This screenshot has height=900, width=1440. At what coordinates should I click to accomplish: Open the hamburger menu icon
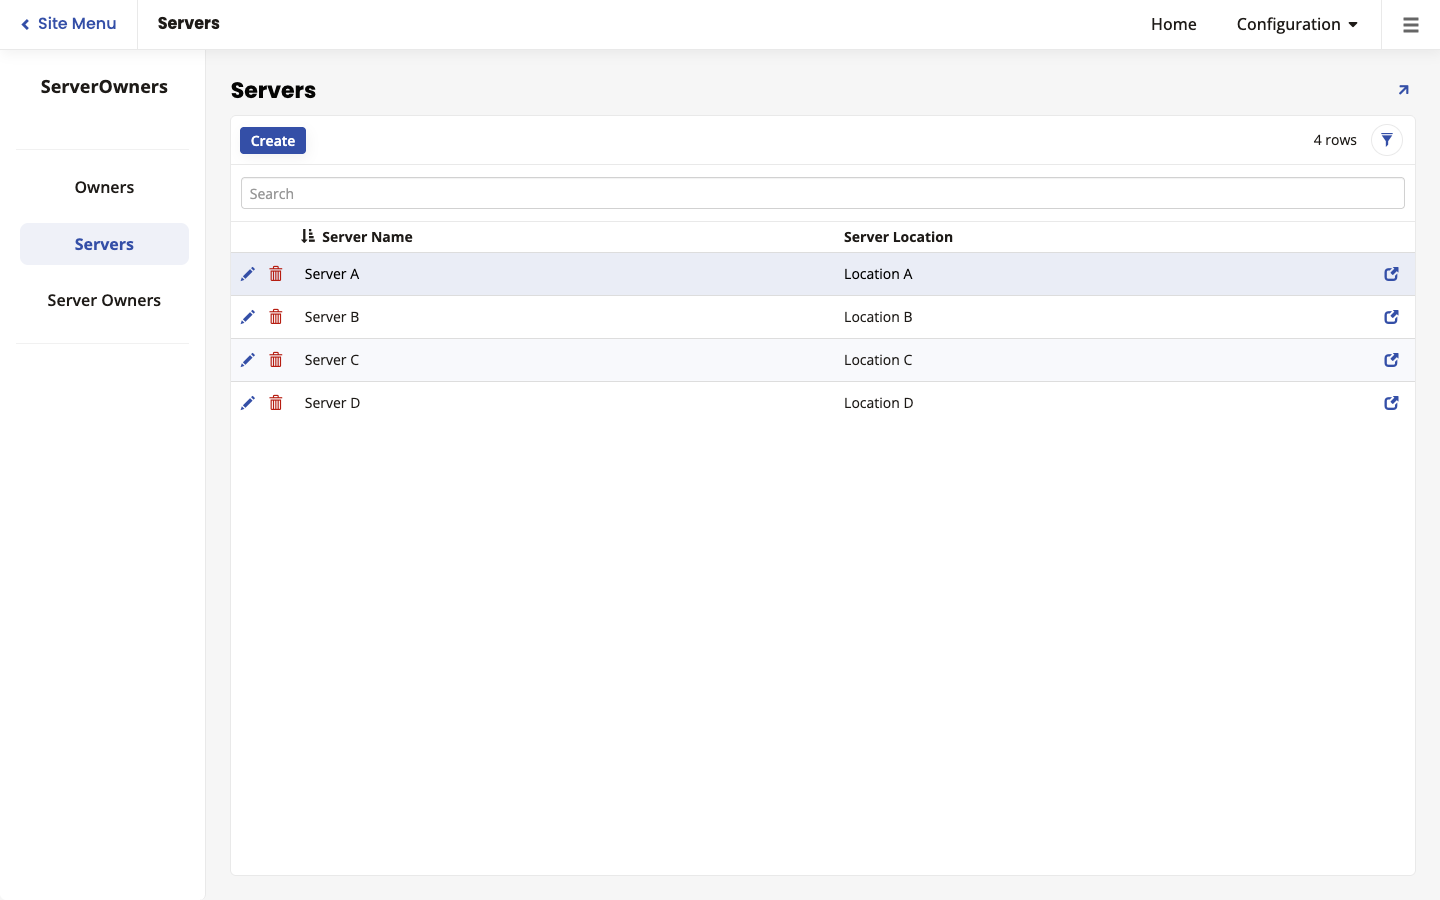[x=1410, y=25]
